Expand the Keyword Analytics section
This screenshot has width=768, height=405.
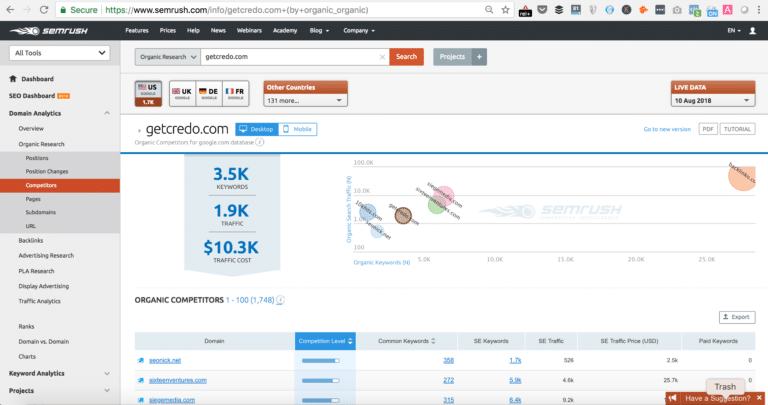107,373
